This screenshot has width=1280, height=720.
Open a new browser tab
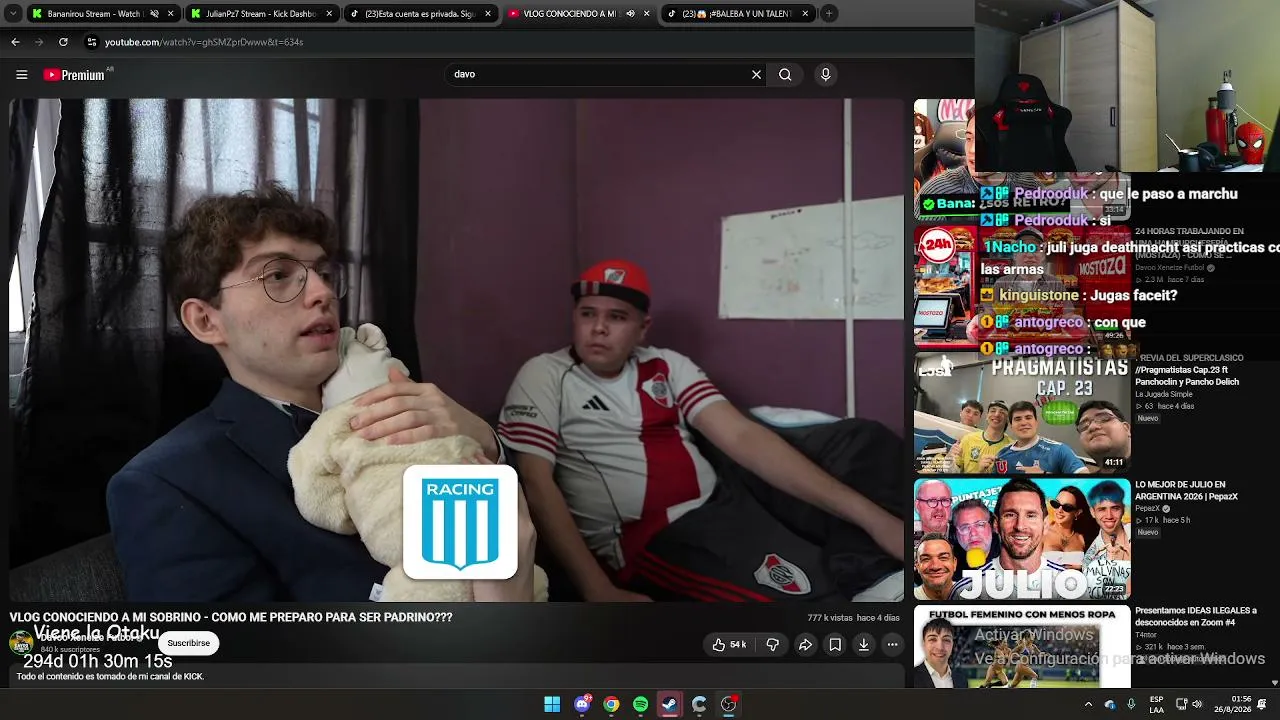[829, 14]
